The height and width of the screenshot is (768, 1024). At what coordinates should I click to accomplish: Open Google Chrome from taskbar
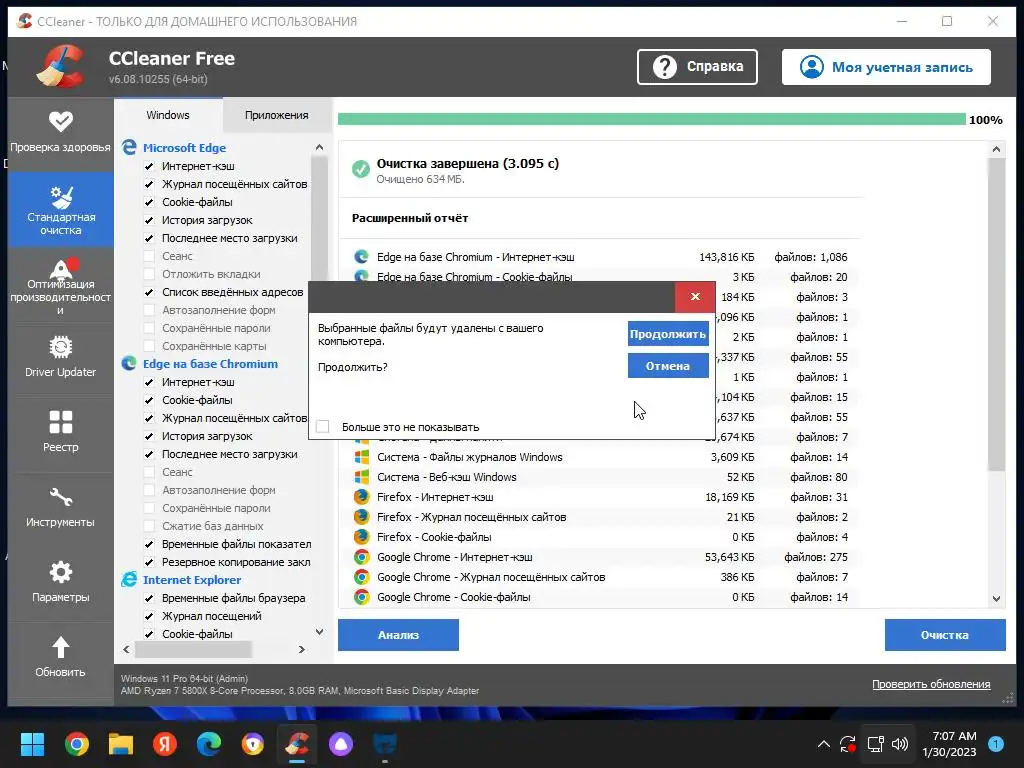click(77, 744)
